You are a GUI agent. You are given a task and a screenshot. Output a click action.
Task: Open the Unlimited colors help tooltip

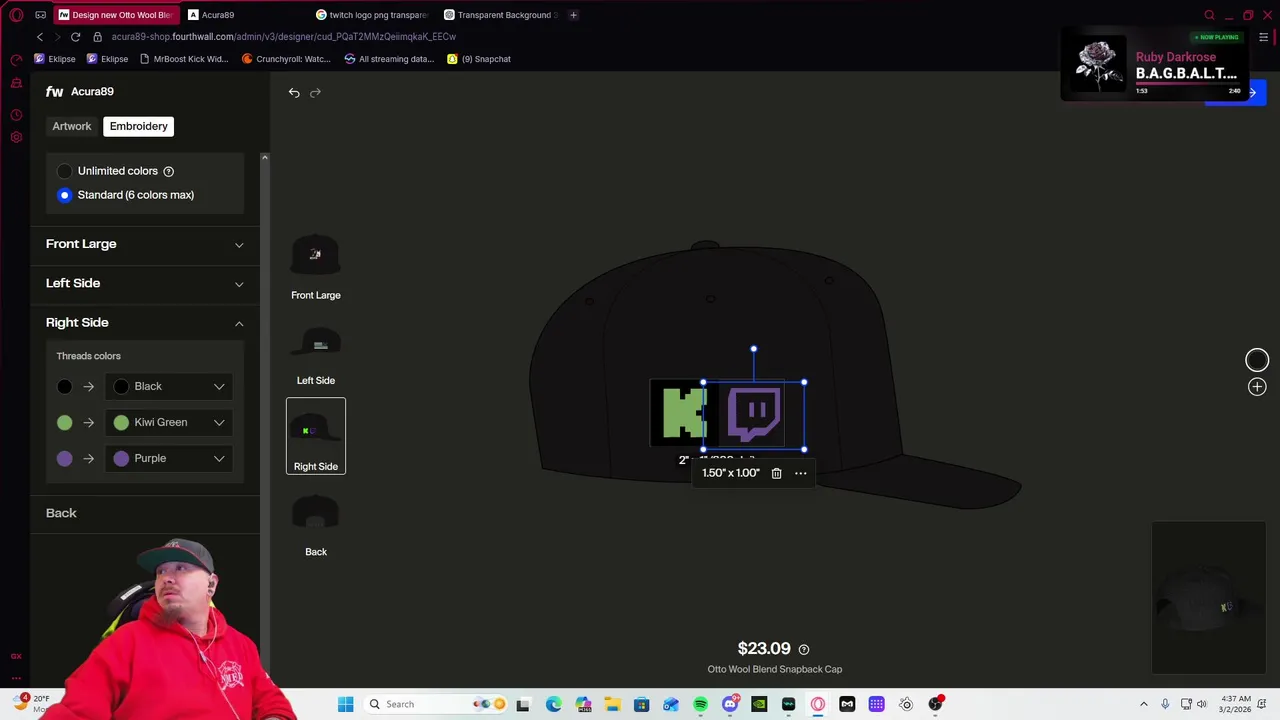[x=168, y=171]
